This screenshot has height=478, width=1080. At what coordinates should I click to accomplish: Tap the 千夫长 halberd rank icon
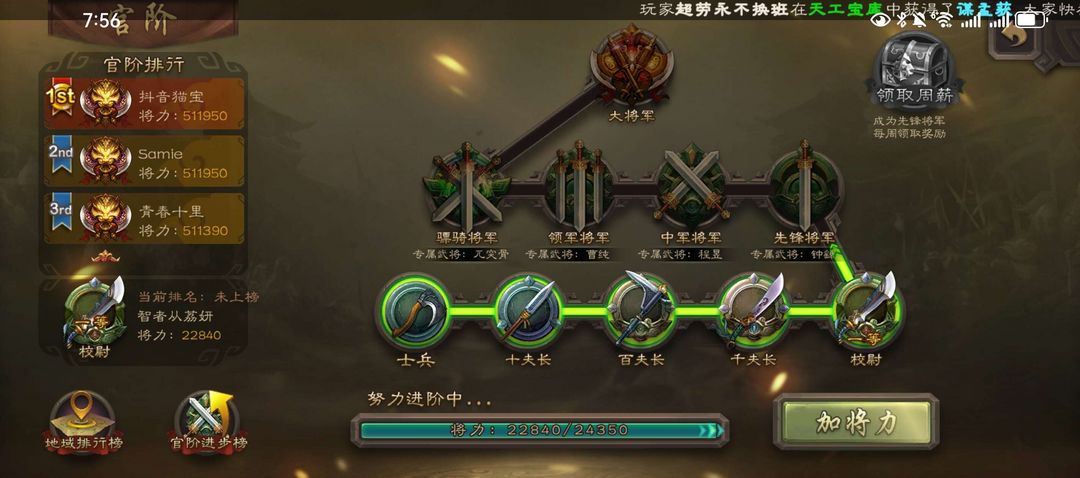(x=754, y=311)
